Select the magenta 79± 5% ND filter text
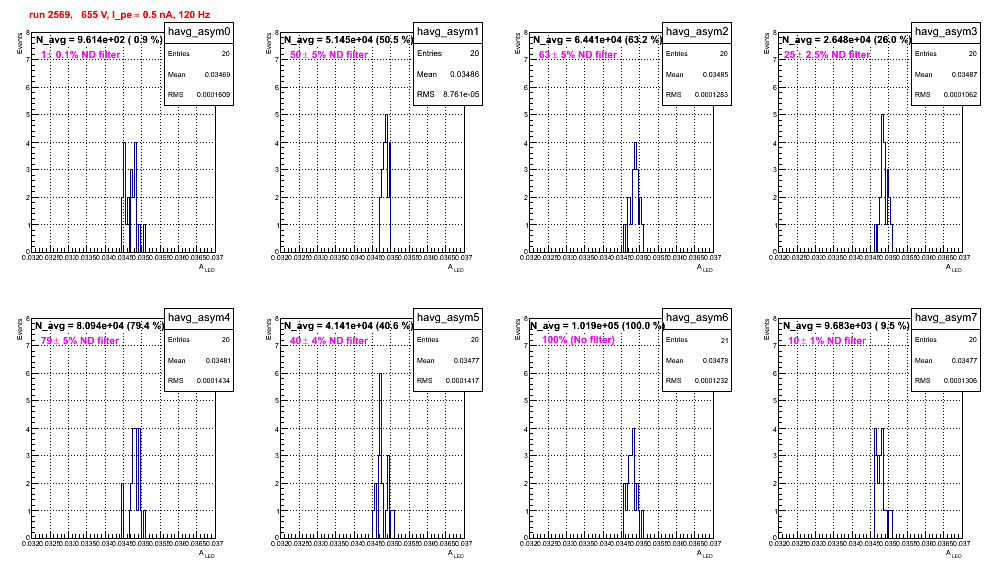This screenshot has height=572, width=996. coord(80,341)
